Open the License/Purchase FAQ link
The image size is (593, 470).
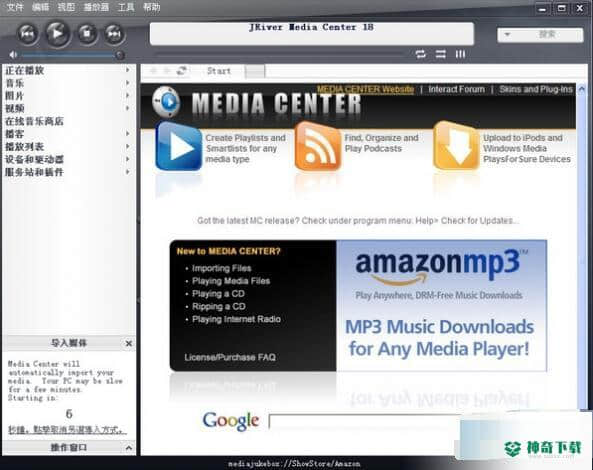pyautogui.click(x=230, y=357)
